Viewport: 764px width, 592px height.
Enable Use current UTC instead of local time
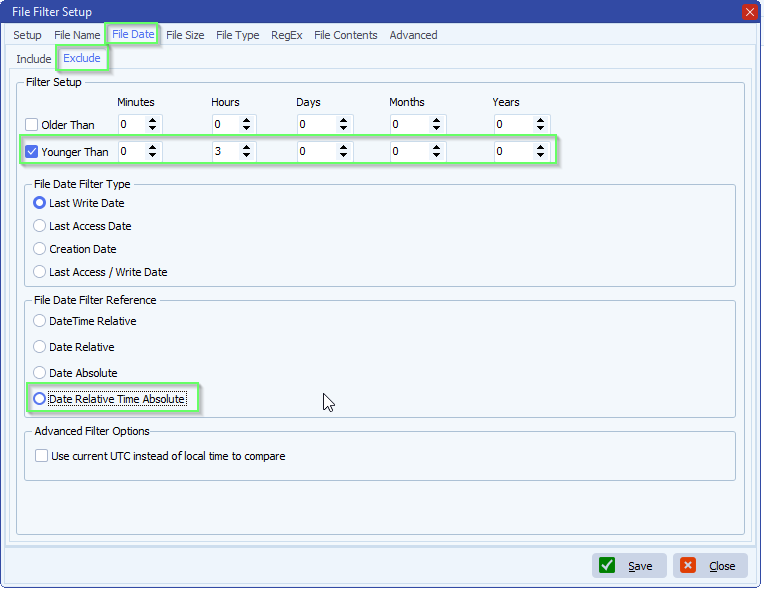[x=41, y=456]
